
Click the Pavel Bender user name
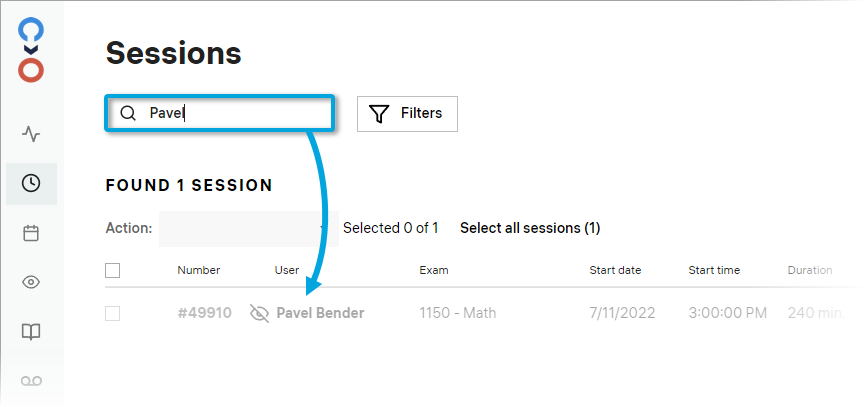(x=320, y=313)
